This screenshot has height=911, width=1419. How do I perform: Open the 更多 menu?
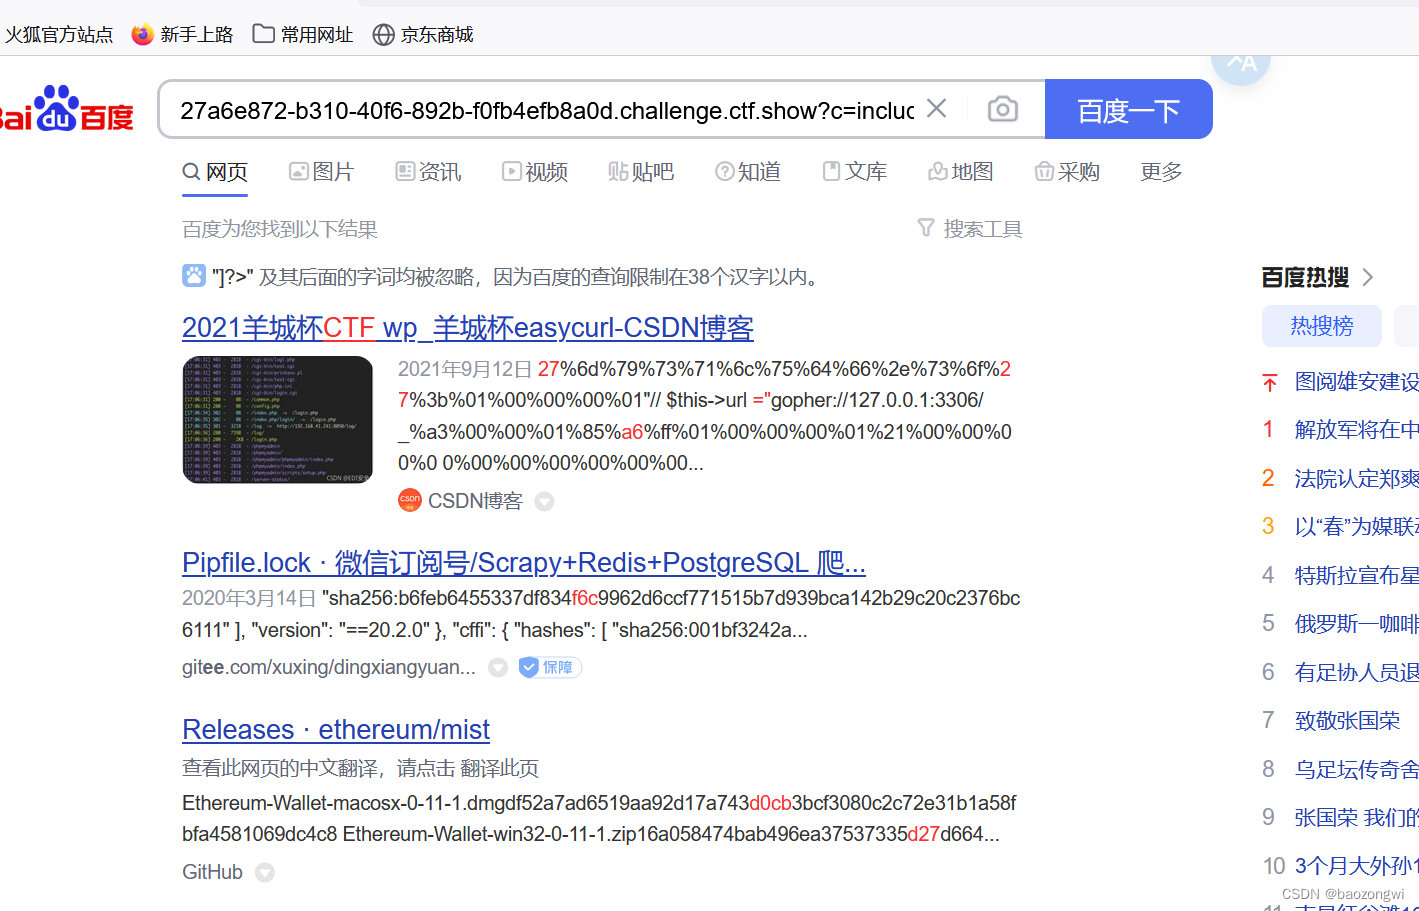click(1160, 171)
